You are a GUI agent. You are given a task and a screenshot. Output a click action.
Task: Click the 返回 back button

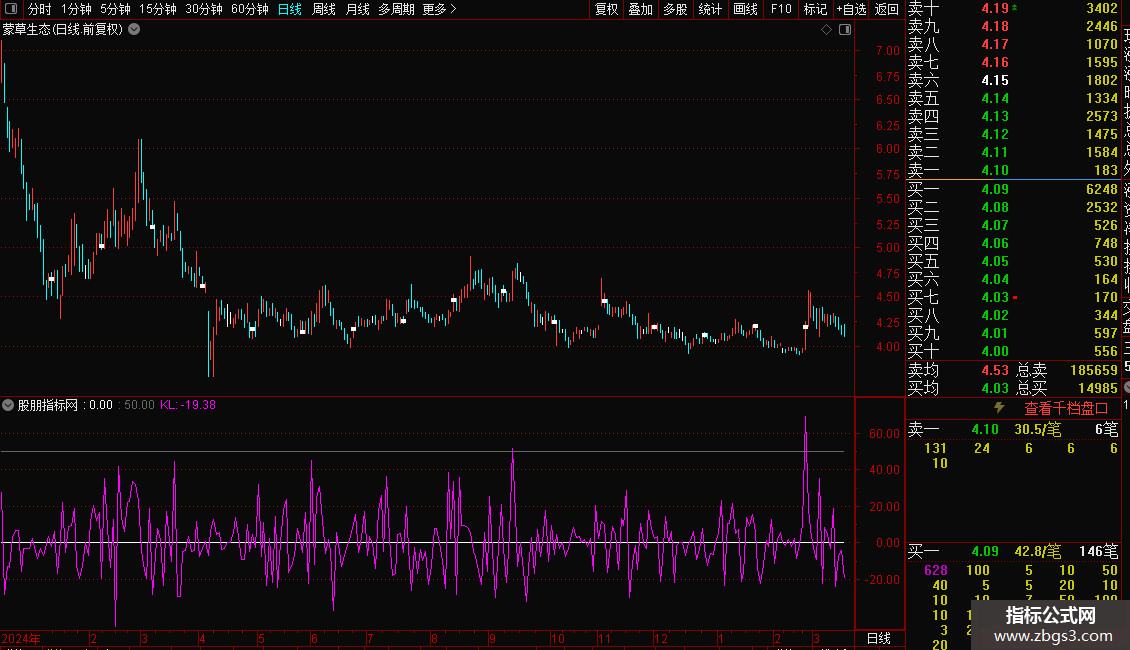[886, 9]
